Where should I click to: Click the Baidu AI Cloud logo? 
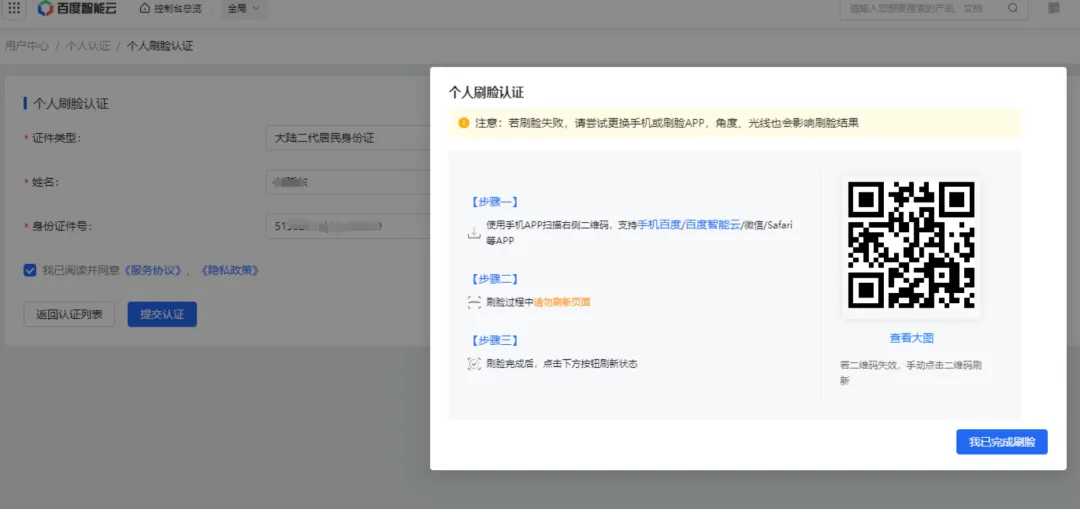[x=75, y=8]
